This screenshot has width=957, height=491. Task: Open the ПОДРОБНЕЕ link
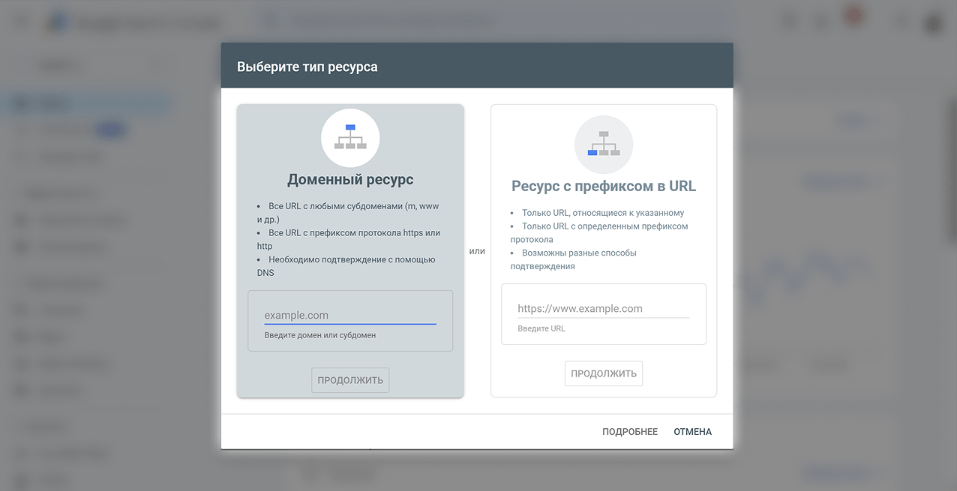coord(630,432)
